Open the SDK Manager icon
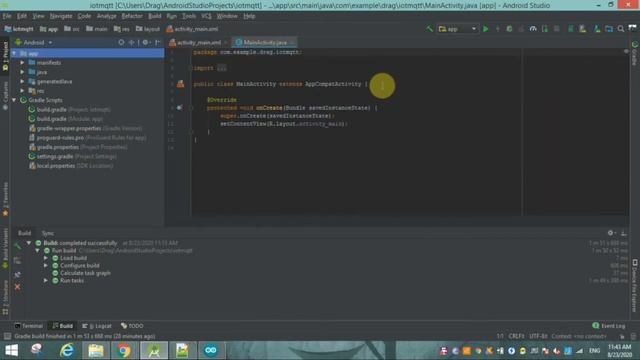The width and height of the screenshot is (640, 360). point(597,29)
